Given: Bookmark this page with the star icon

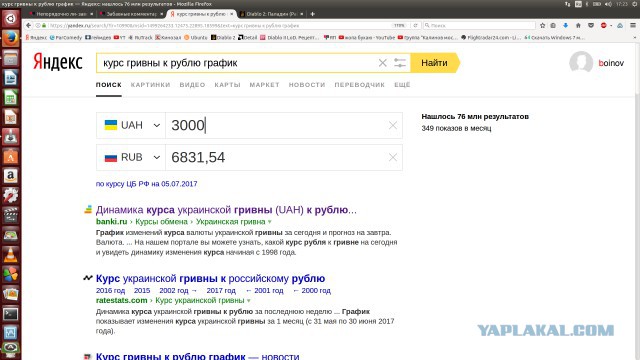Looking at the screenshot, I should click(x=542, y=25).
